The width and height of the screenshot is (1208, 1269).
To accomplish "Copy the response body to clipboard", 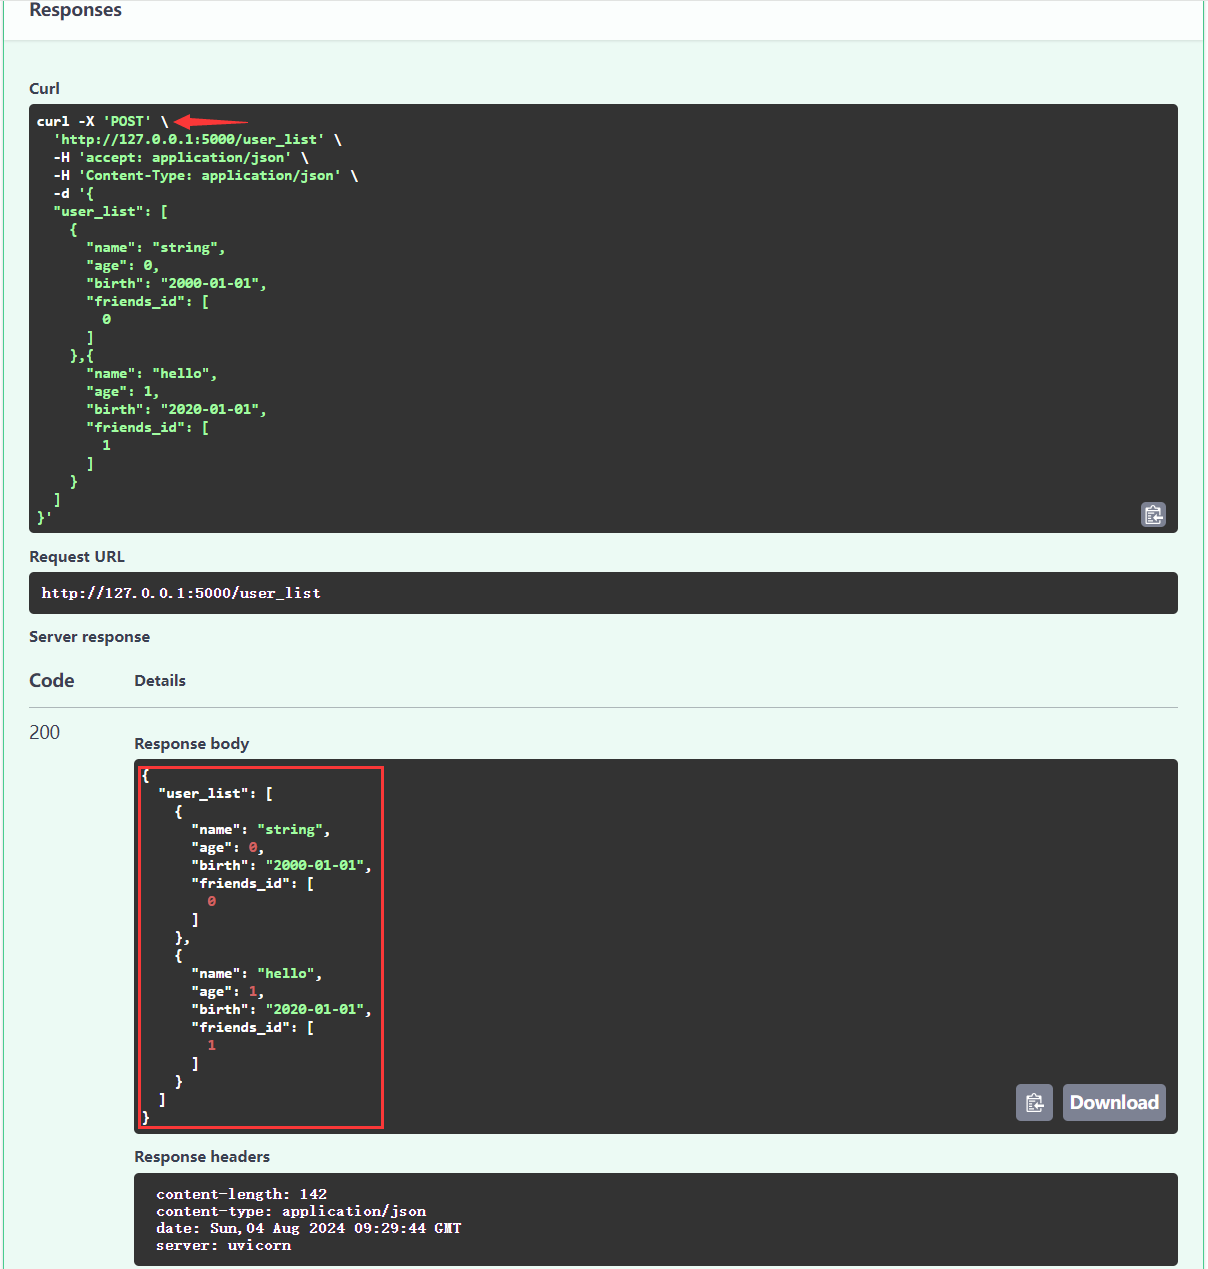I will click(1034, 1102).
